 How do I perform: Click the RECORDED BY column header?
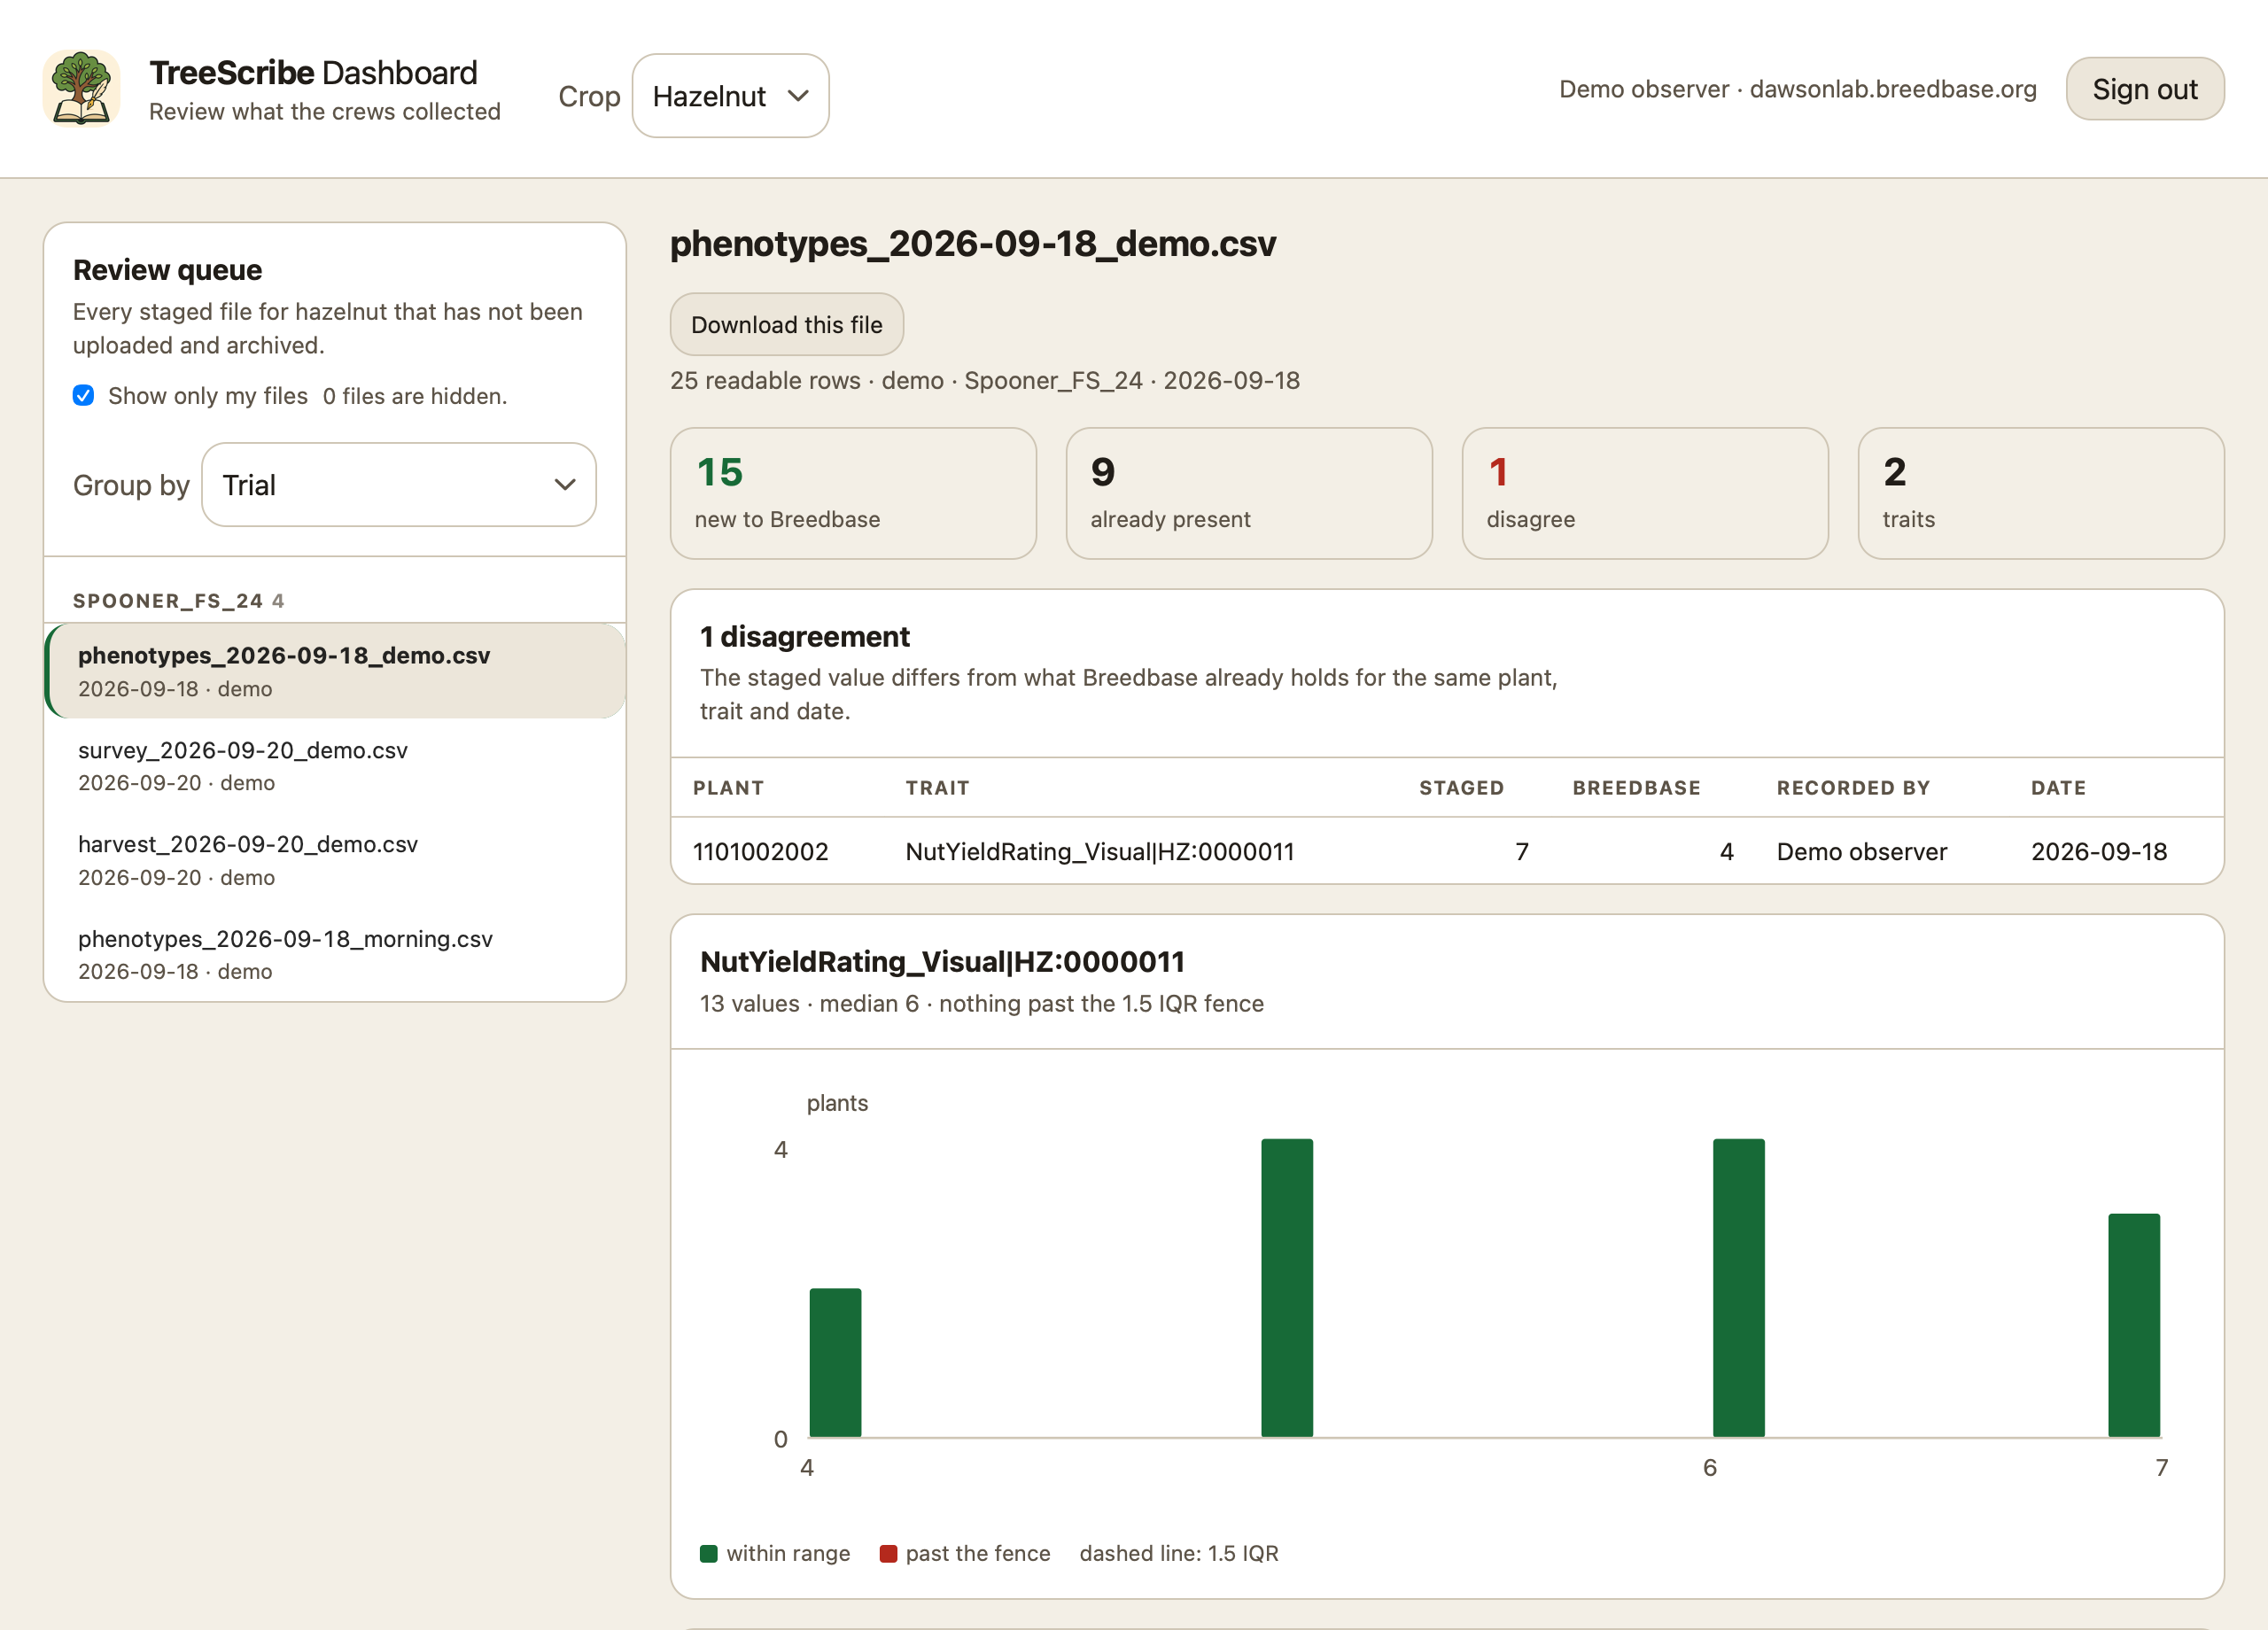(1853, 788)
